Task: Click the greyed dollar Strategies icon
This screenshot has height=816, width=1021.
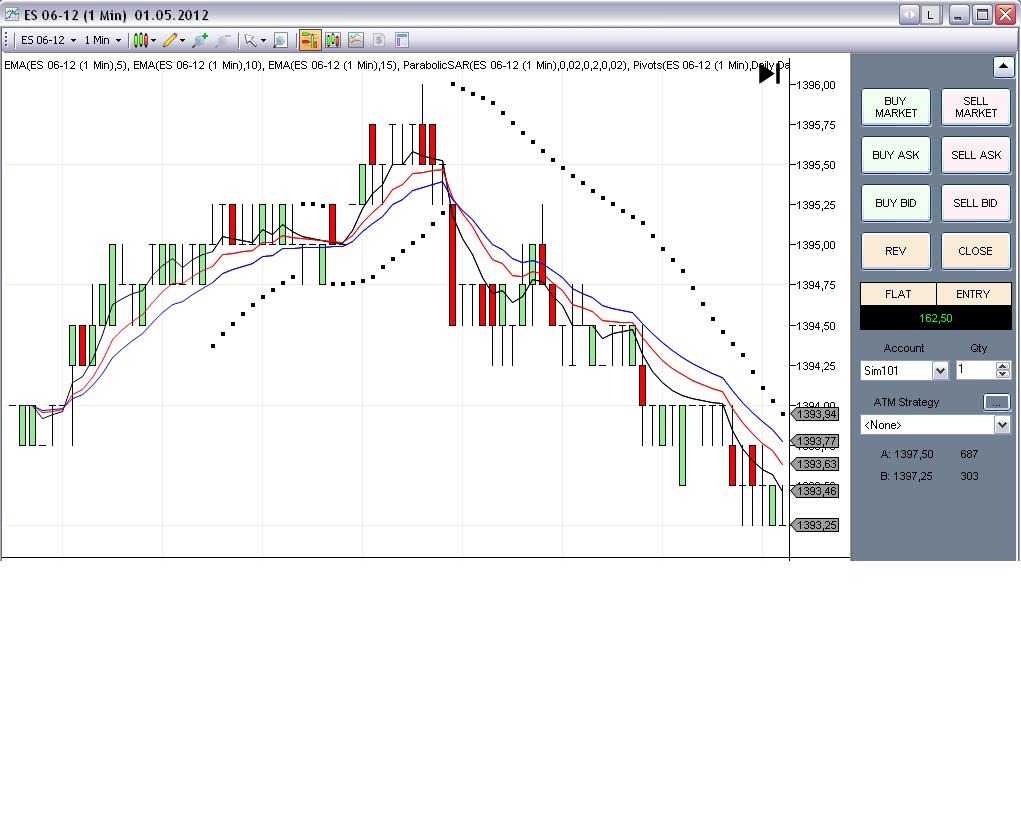Action: point(379,40)
